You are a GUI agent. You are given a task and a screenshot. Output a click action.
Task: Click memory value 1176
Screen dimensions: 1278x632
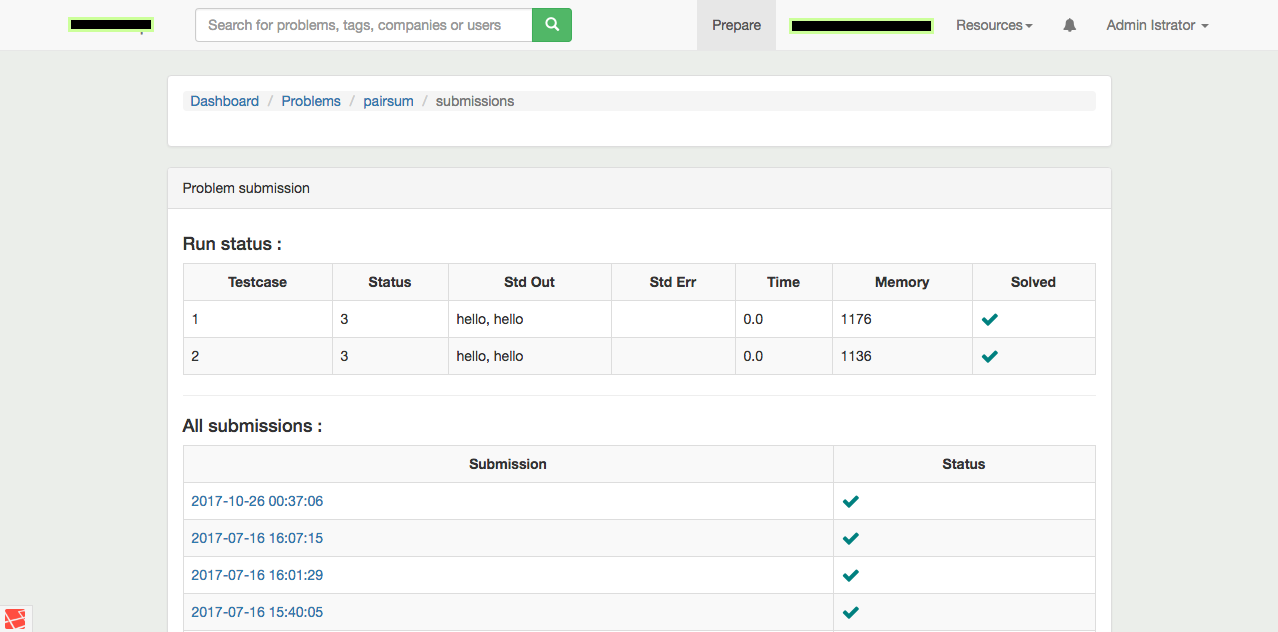(x=856, y=319)
